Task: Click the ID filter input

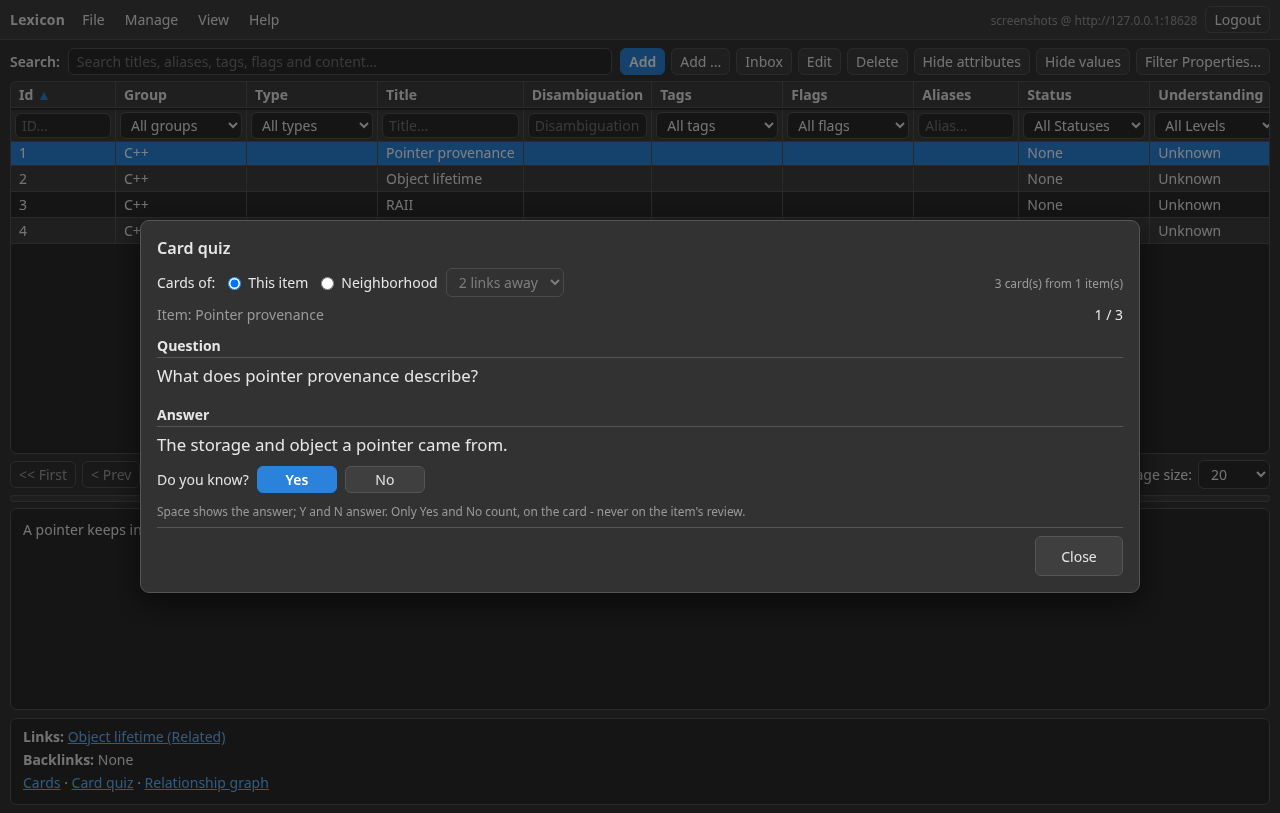Action: (63, 126)
